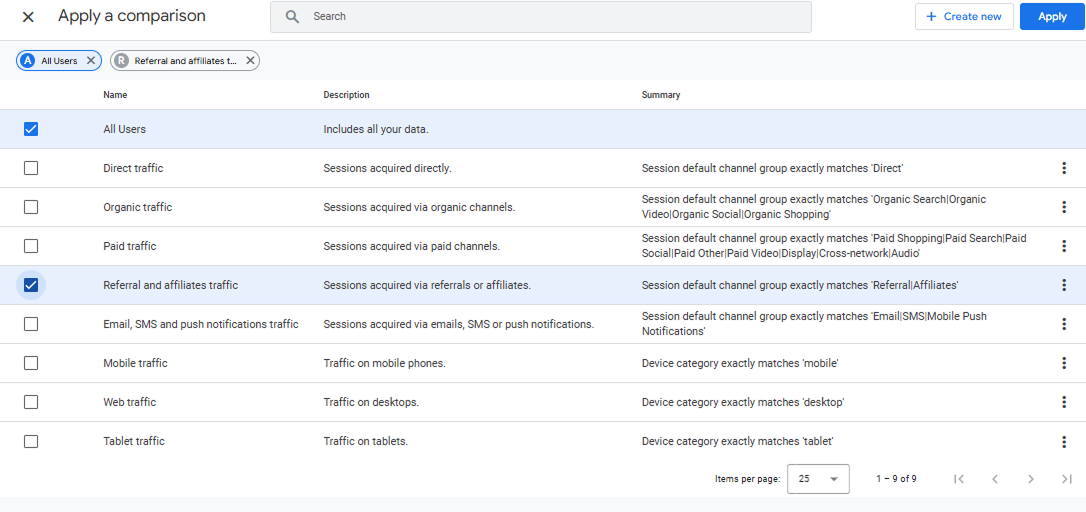Check the Direct traffic checkbox
The height and width of the screenshot is (512, 1086).
point(31,168)
